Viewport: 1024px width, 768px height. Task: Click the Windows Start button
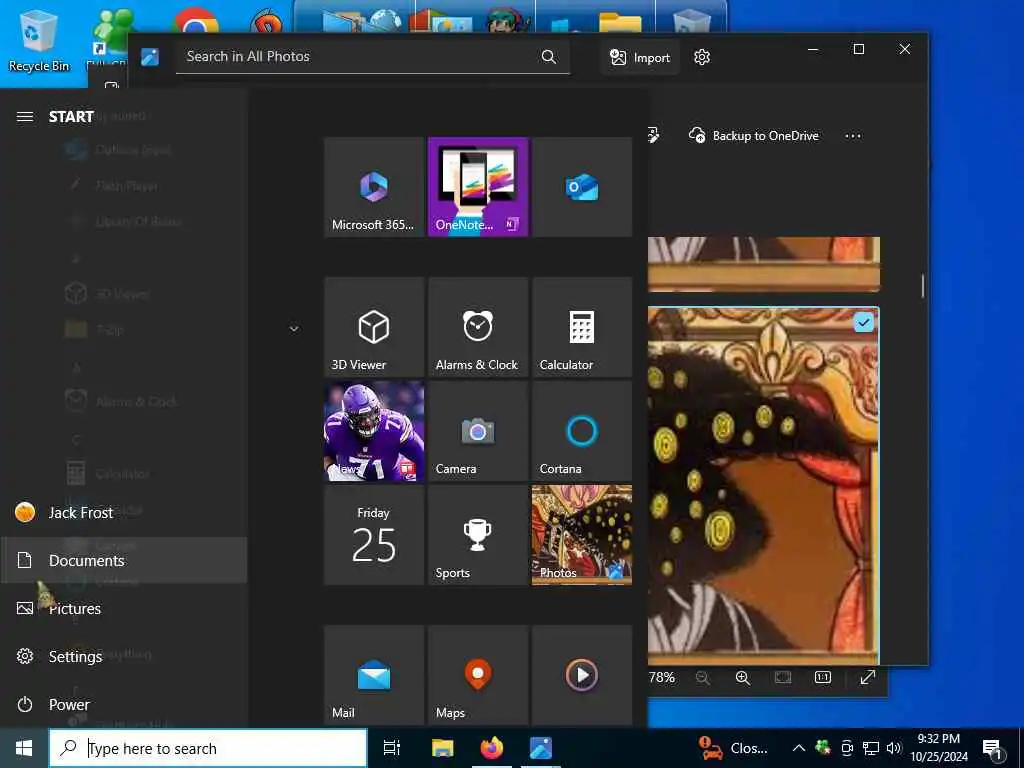click(24, 748)
